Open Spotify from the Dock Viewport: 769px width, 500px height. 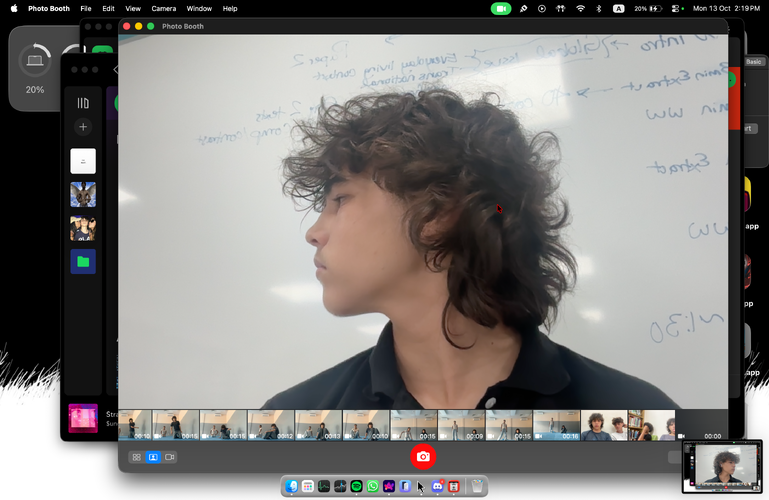pos(356,486)
